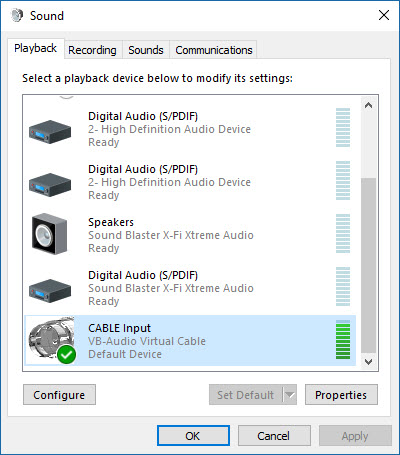Click the Speakers Sound Blaster icon
This screenshot has height=455, width=400.
(x=50, y=234)
